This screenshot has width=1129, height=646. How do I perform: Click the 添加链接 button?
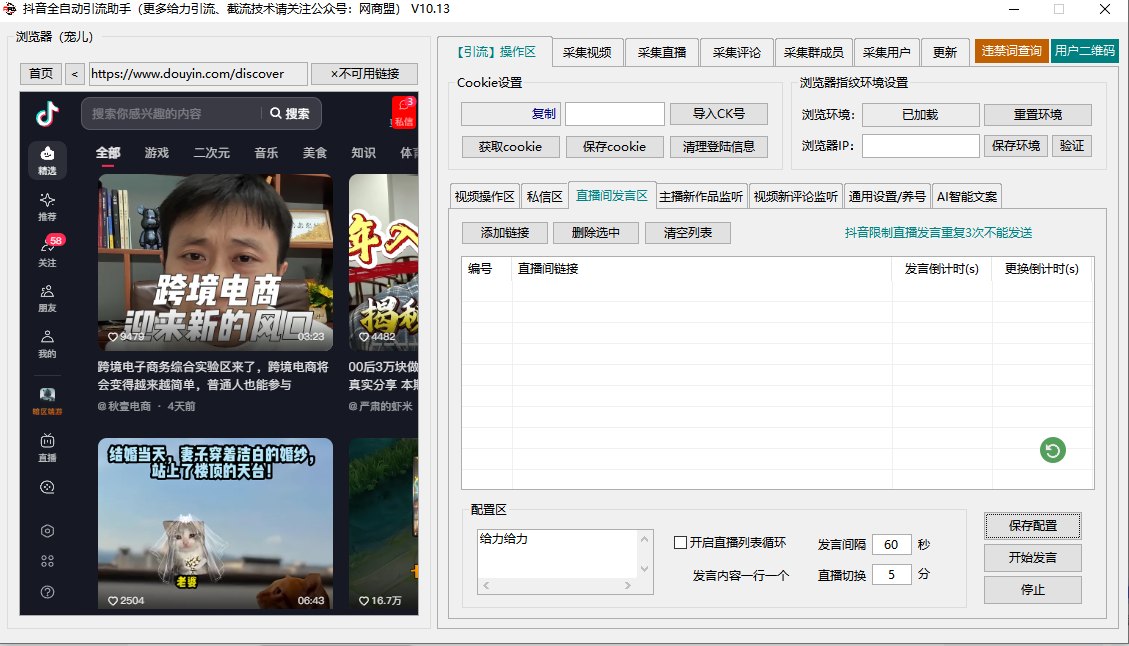pos(505,233)
